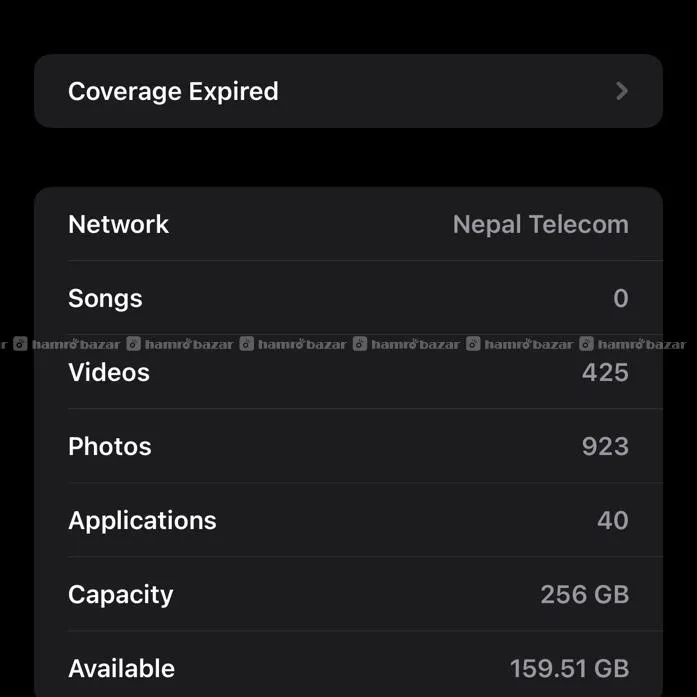Click the rightmost hamrobazar camera watermark icon
697x697 pixels.
point(586,344)
